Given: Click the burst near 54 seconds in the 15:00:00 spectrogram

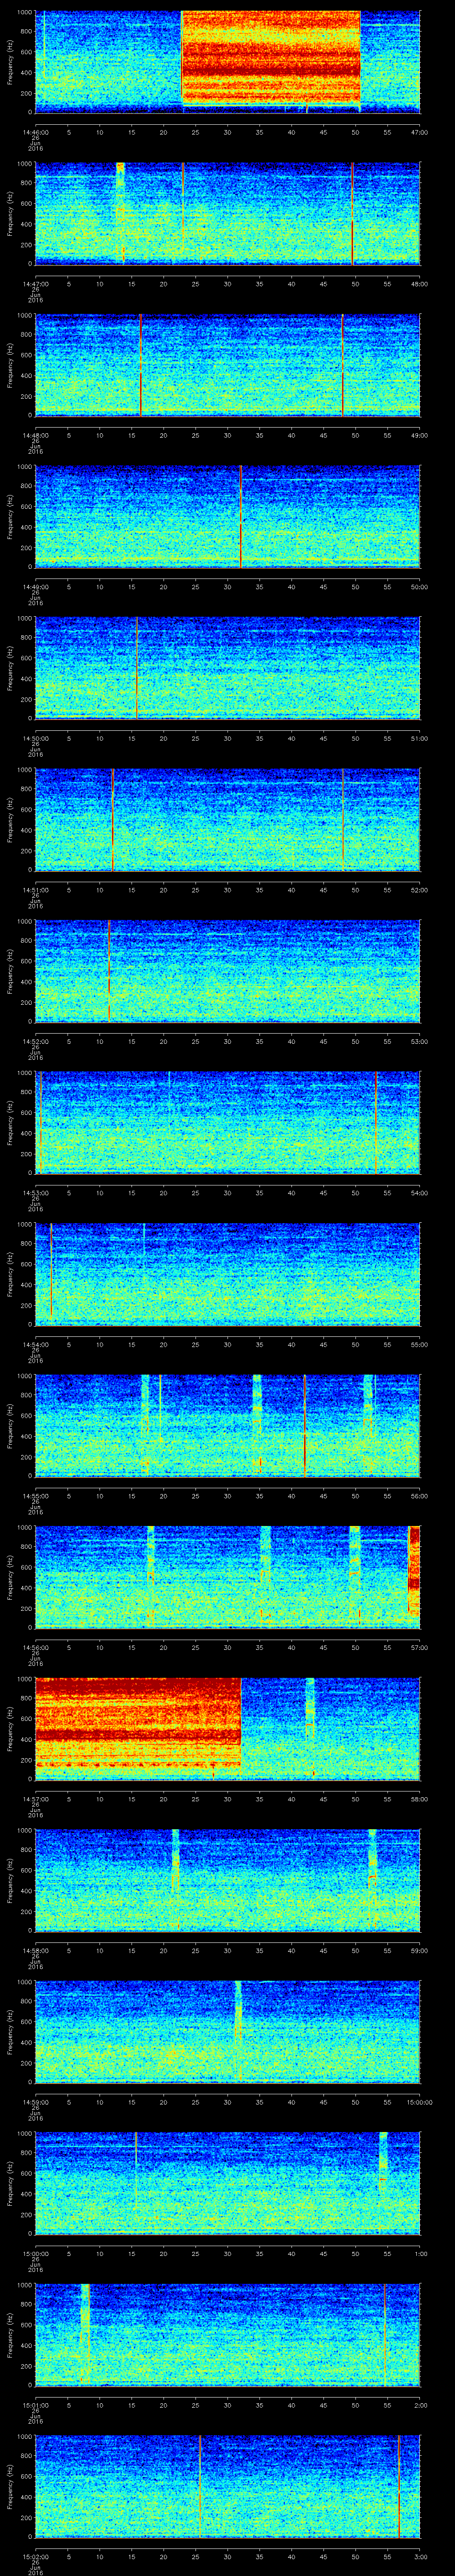Looking at the screenshot, I should tap(384, 2165).
